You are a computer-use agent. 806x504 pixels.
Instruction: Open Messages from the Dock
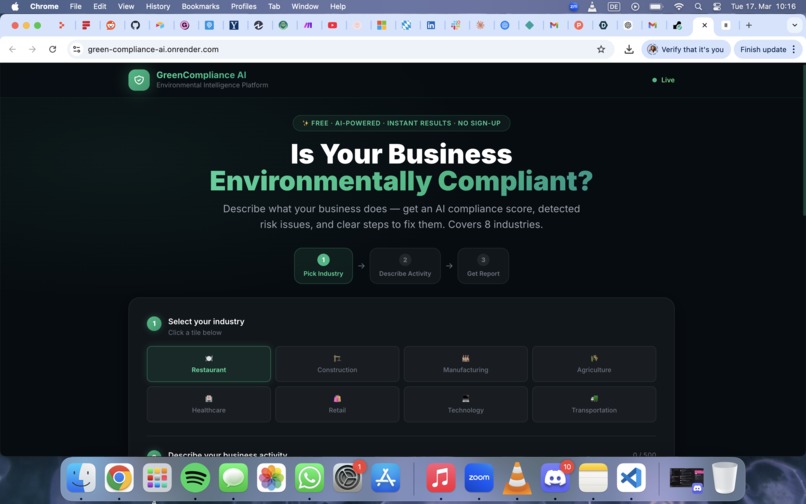[x=233, y=477]
